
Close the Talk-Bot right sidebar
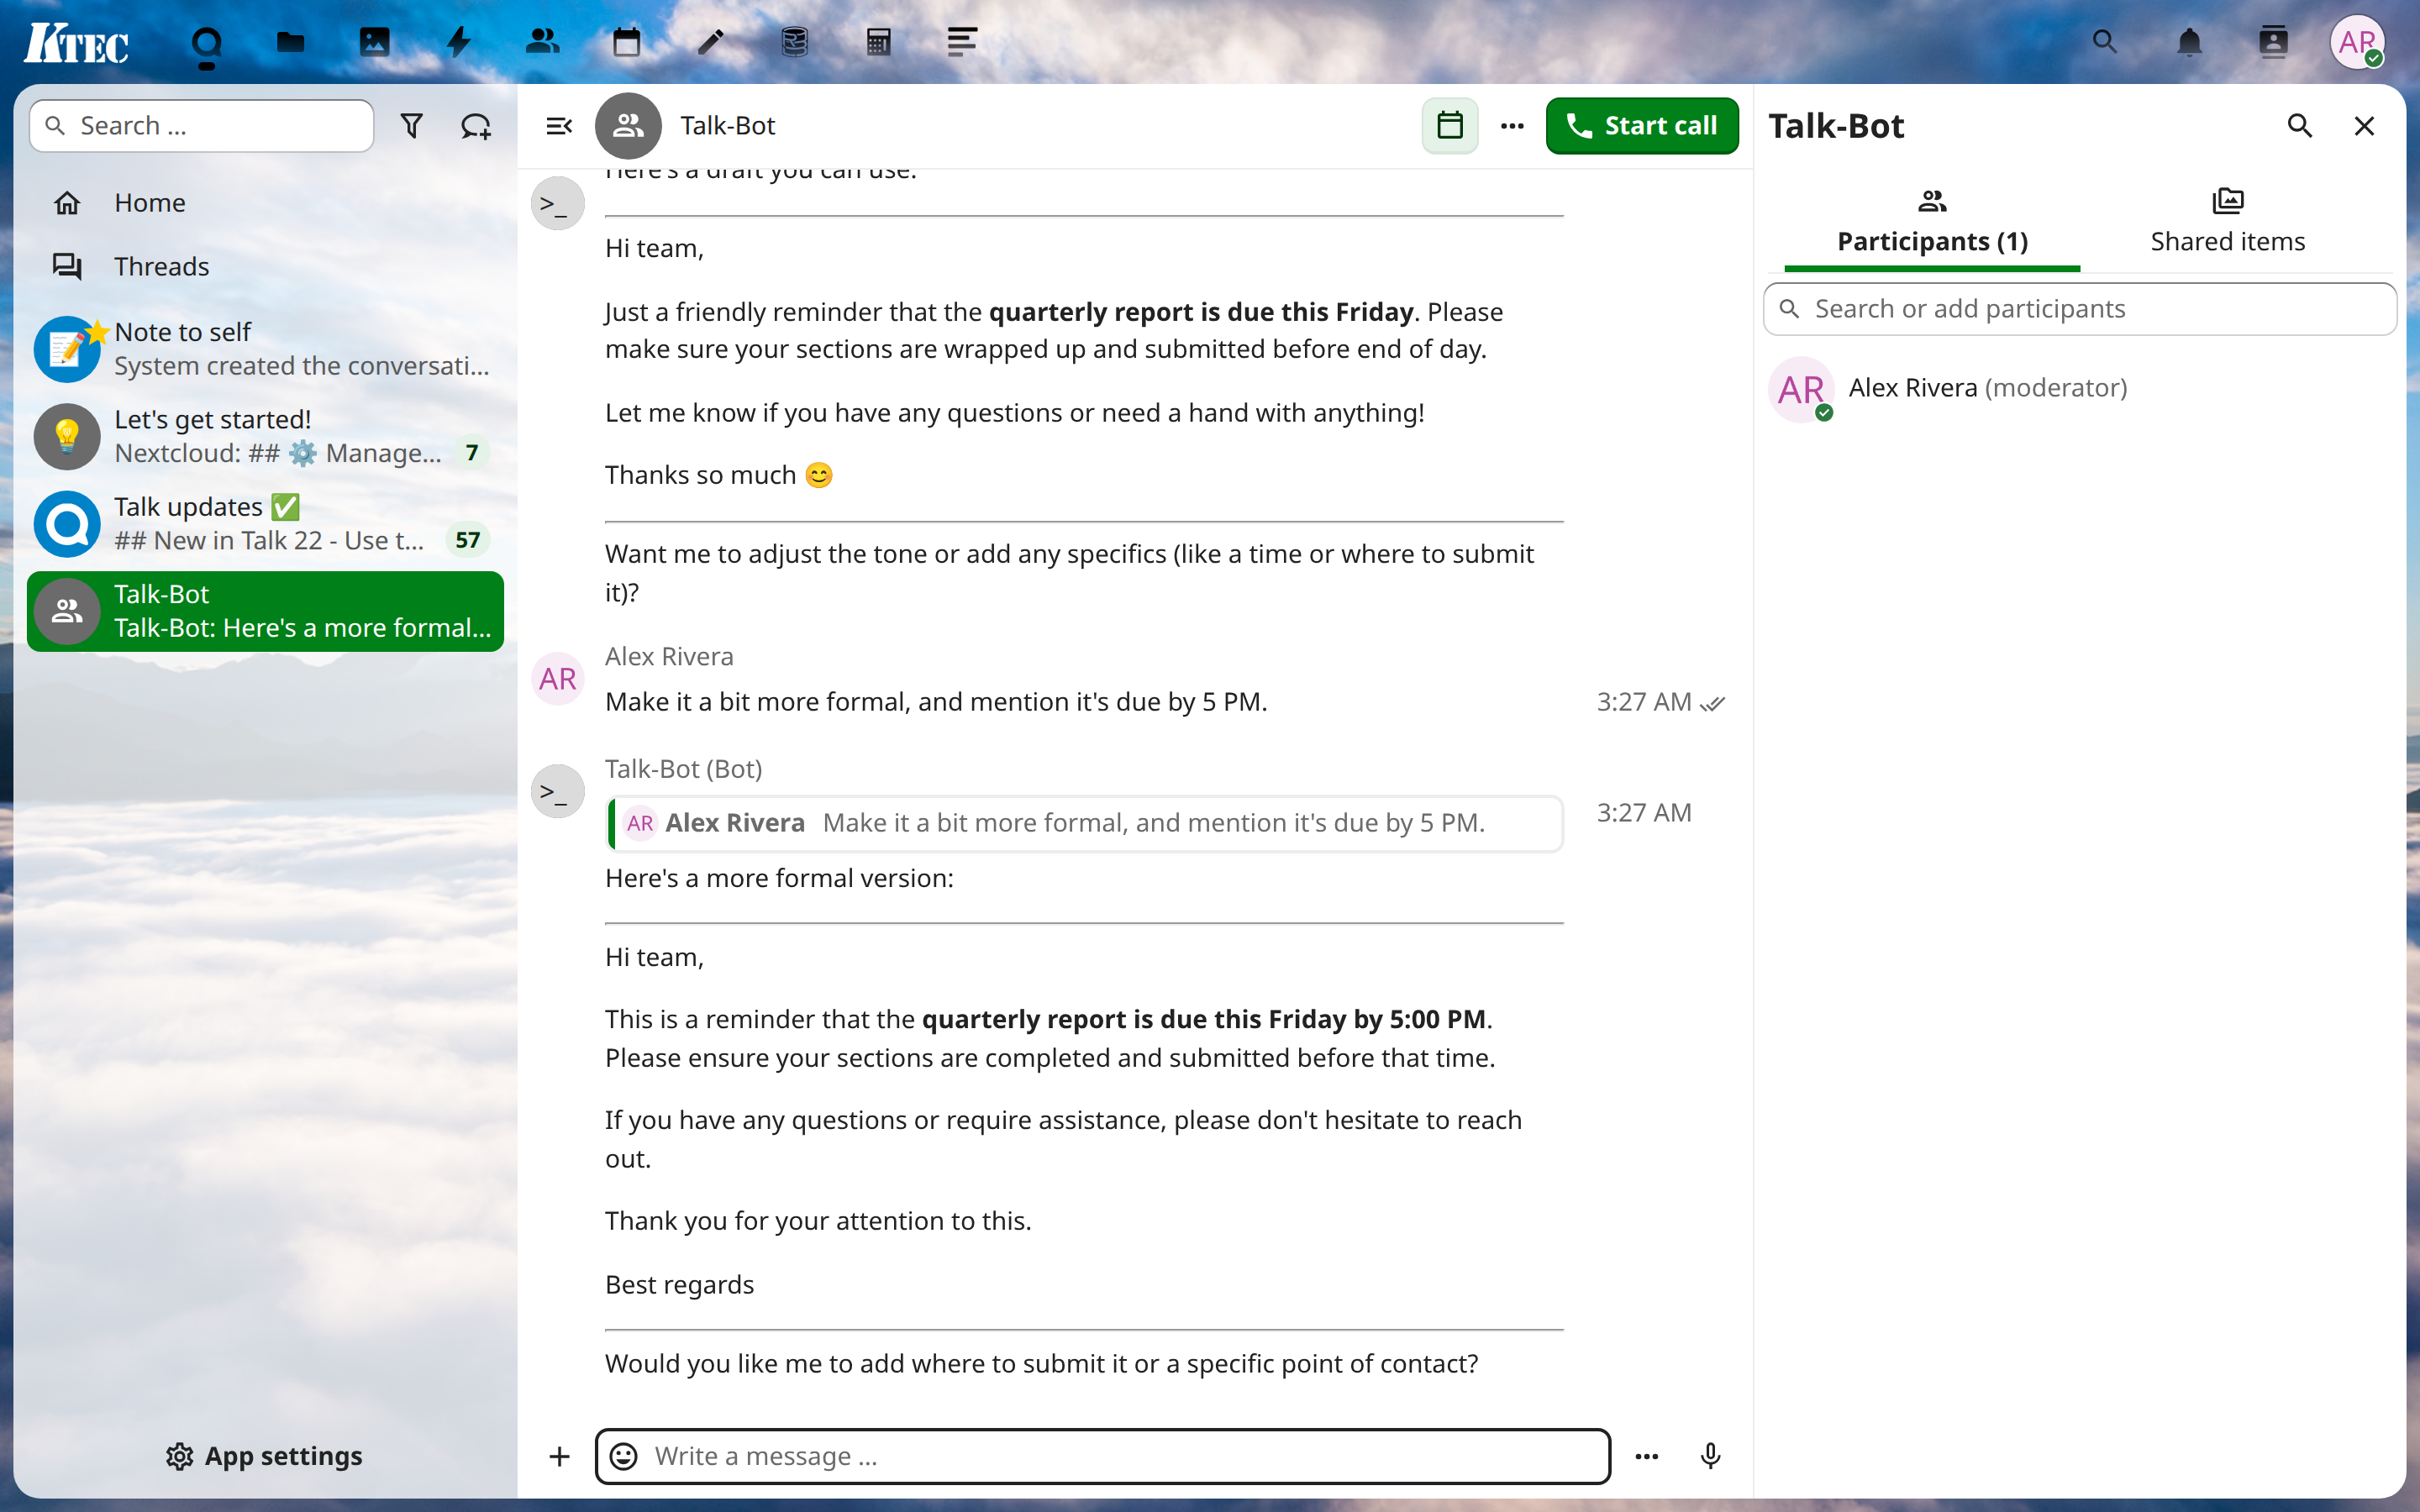(x=2364, y=126)
